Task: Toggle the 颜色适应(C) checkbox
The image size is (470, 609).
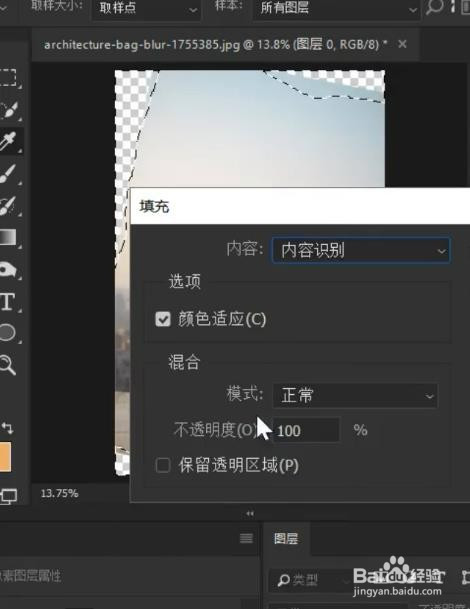Action: click(x=163, y=319)
